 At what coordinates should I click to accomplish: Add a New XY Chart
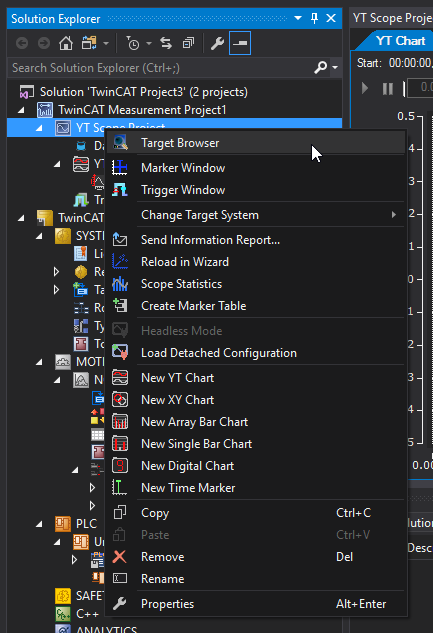pos(255,400)
